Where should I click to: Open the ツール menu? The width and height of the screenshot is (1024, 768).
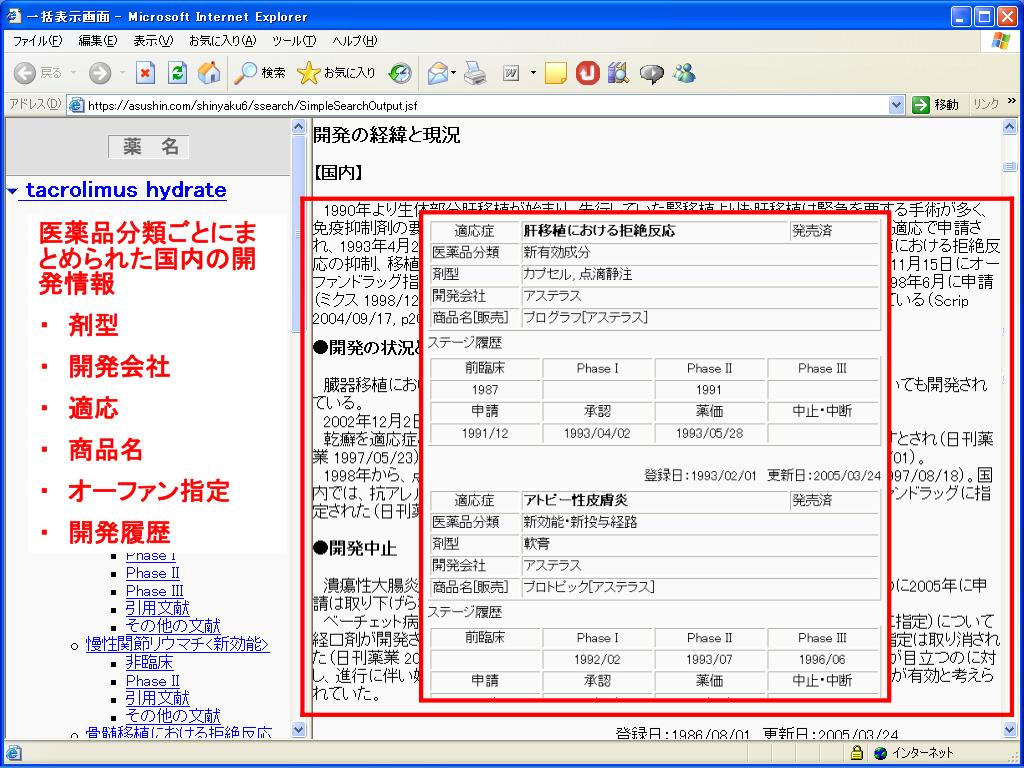[x=294, y=41]
